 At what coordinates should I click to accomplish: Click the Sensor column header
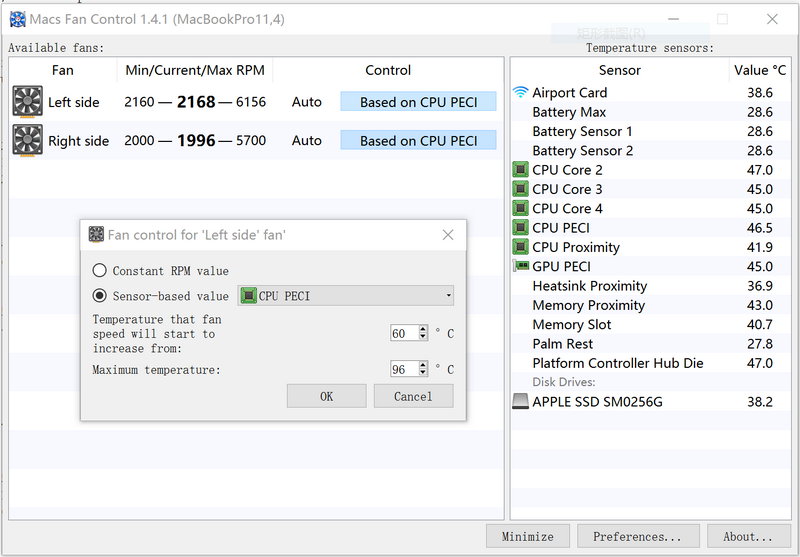click(x=620, y=70)
